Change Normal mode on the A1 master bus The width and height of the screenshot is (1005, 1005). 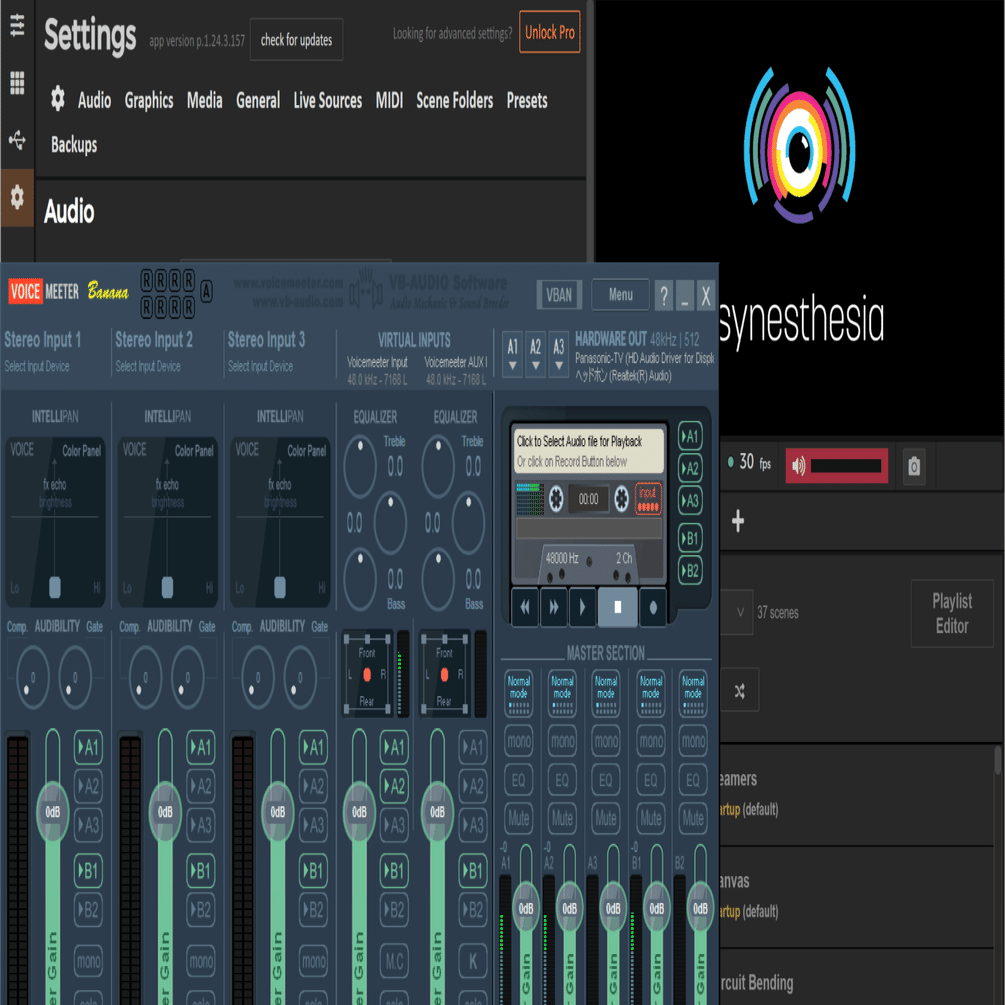(x=519, y=694)
